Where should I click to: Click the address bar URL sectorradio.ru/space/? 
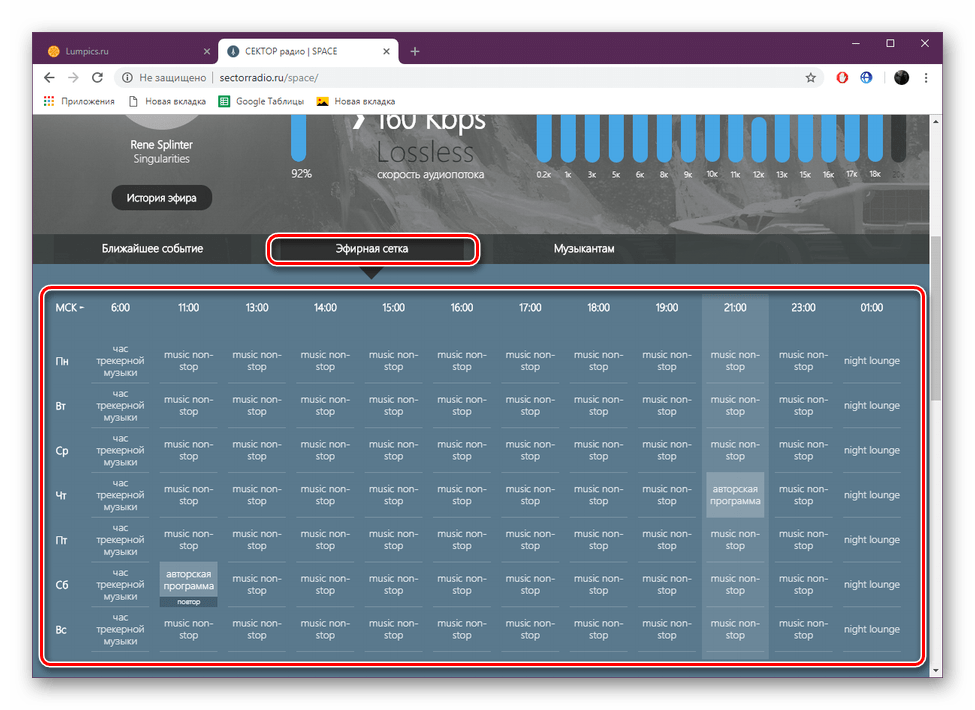pos(269,78)
